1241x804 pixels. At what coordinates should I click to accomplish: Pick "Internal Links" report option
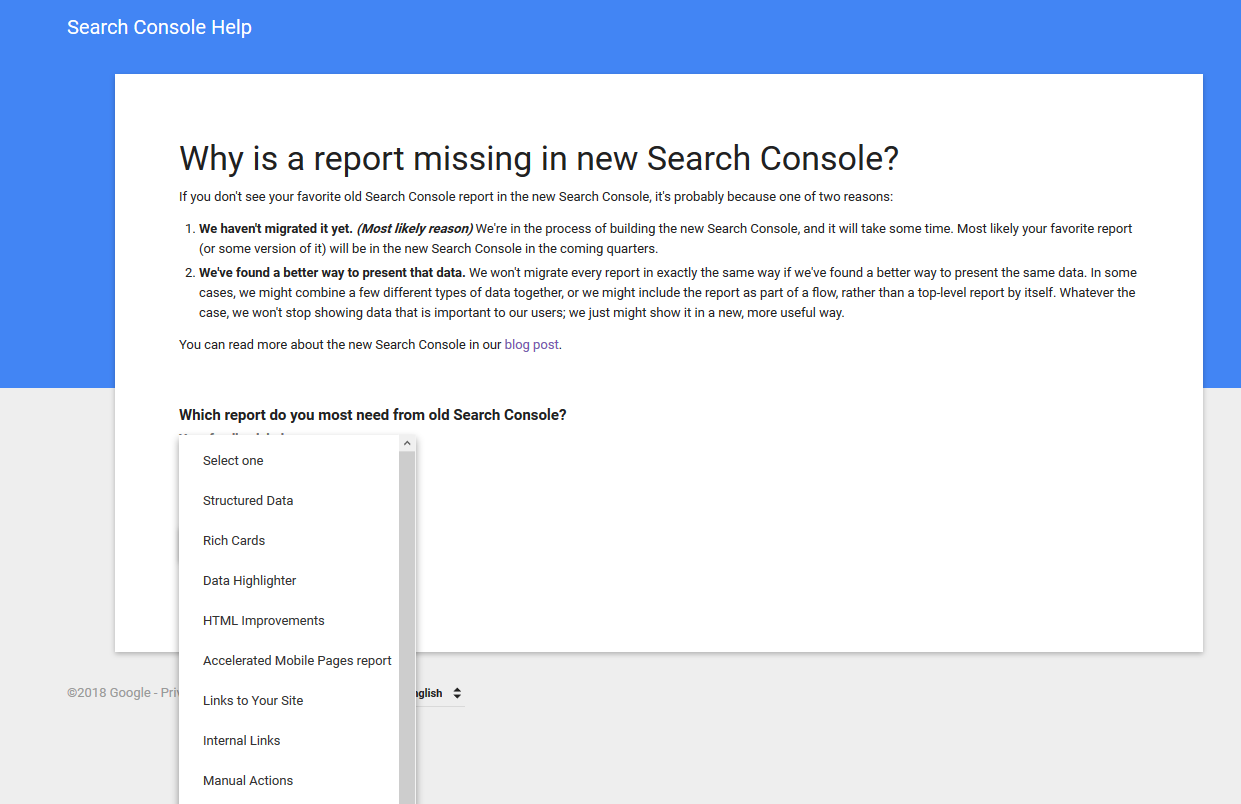(242, 740)
